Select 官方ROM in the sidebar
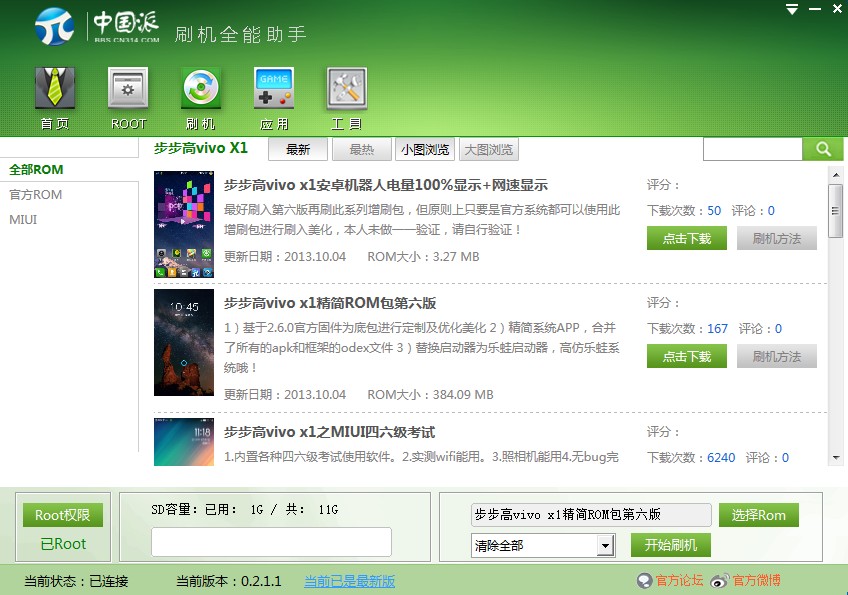The width and height of the screenshot is (848, 595). tap(36, 195)
